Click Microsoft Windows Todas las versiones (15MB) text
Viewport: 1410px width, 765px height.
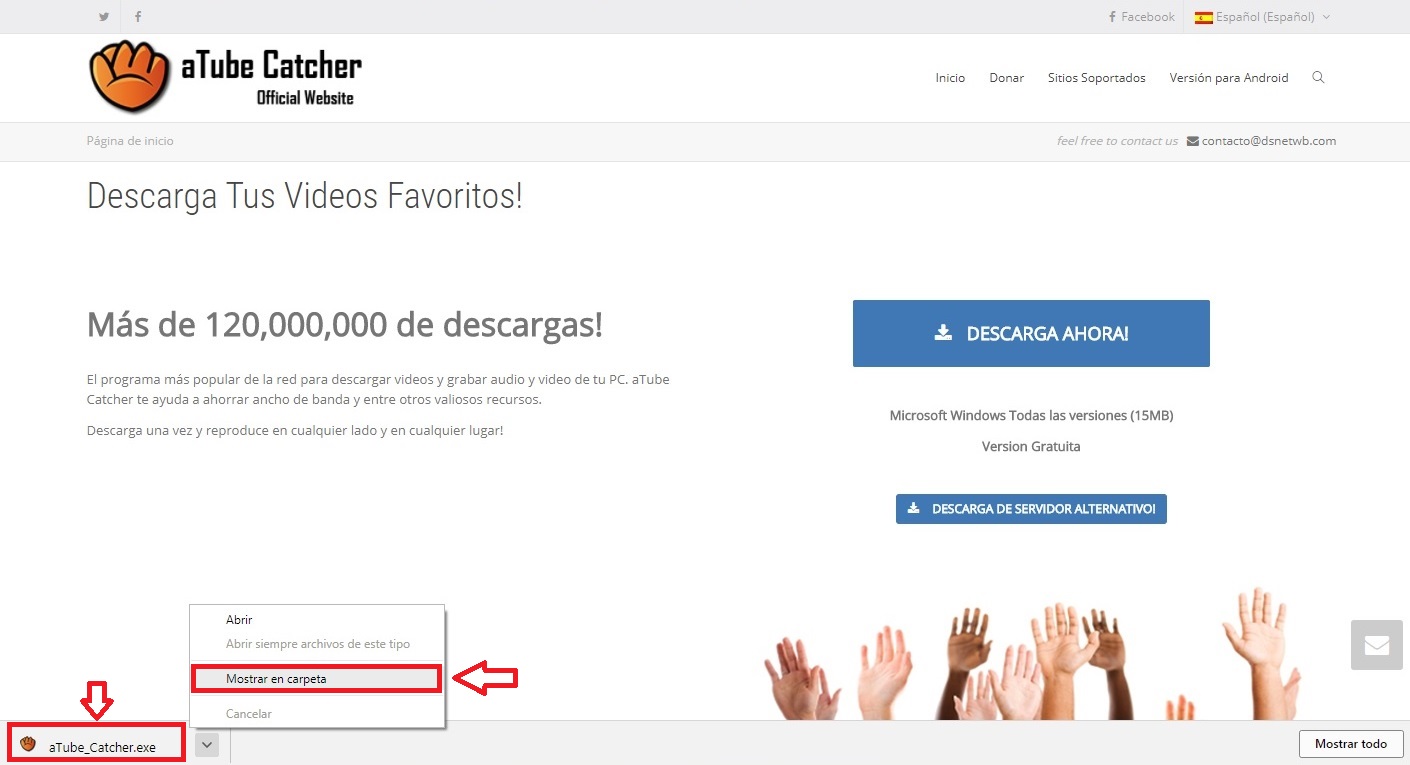click(x=1031, y=415)
